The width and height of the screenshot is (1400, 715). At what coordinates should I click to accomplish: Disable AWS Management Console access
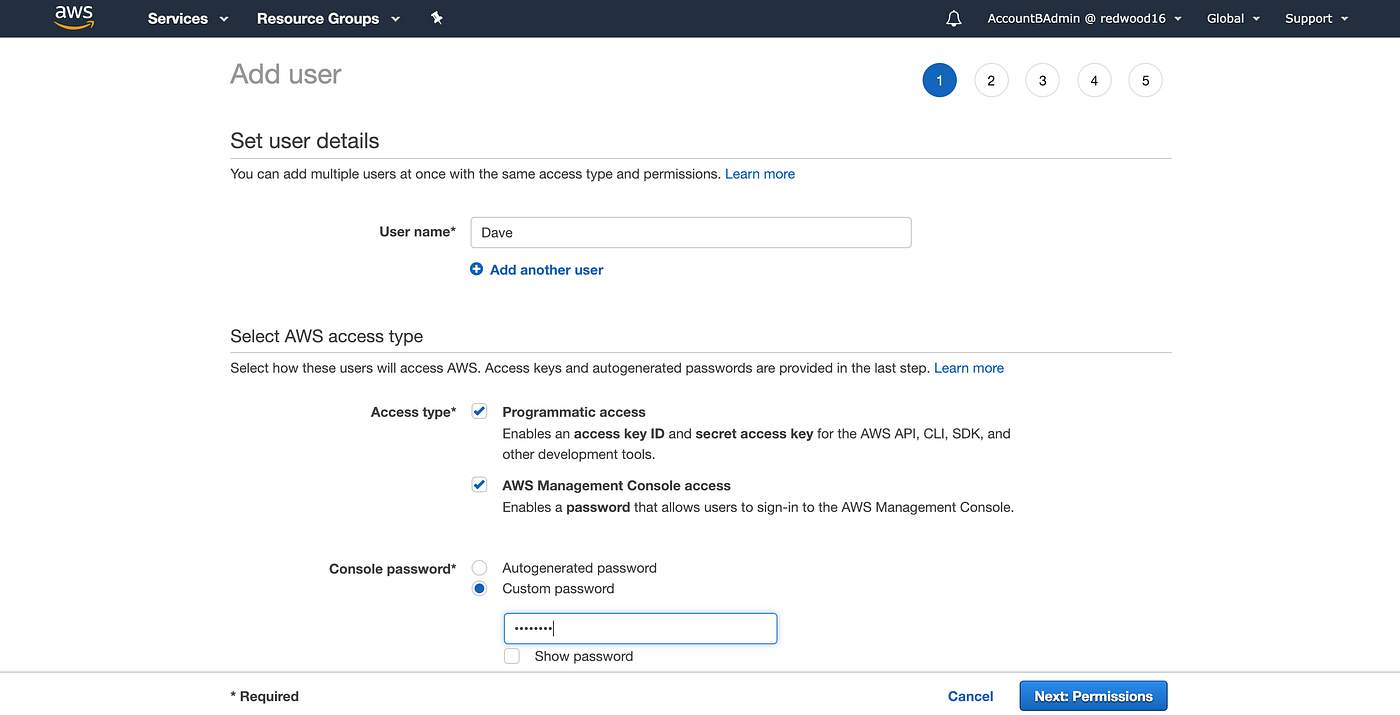(x=479, y=484)
